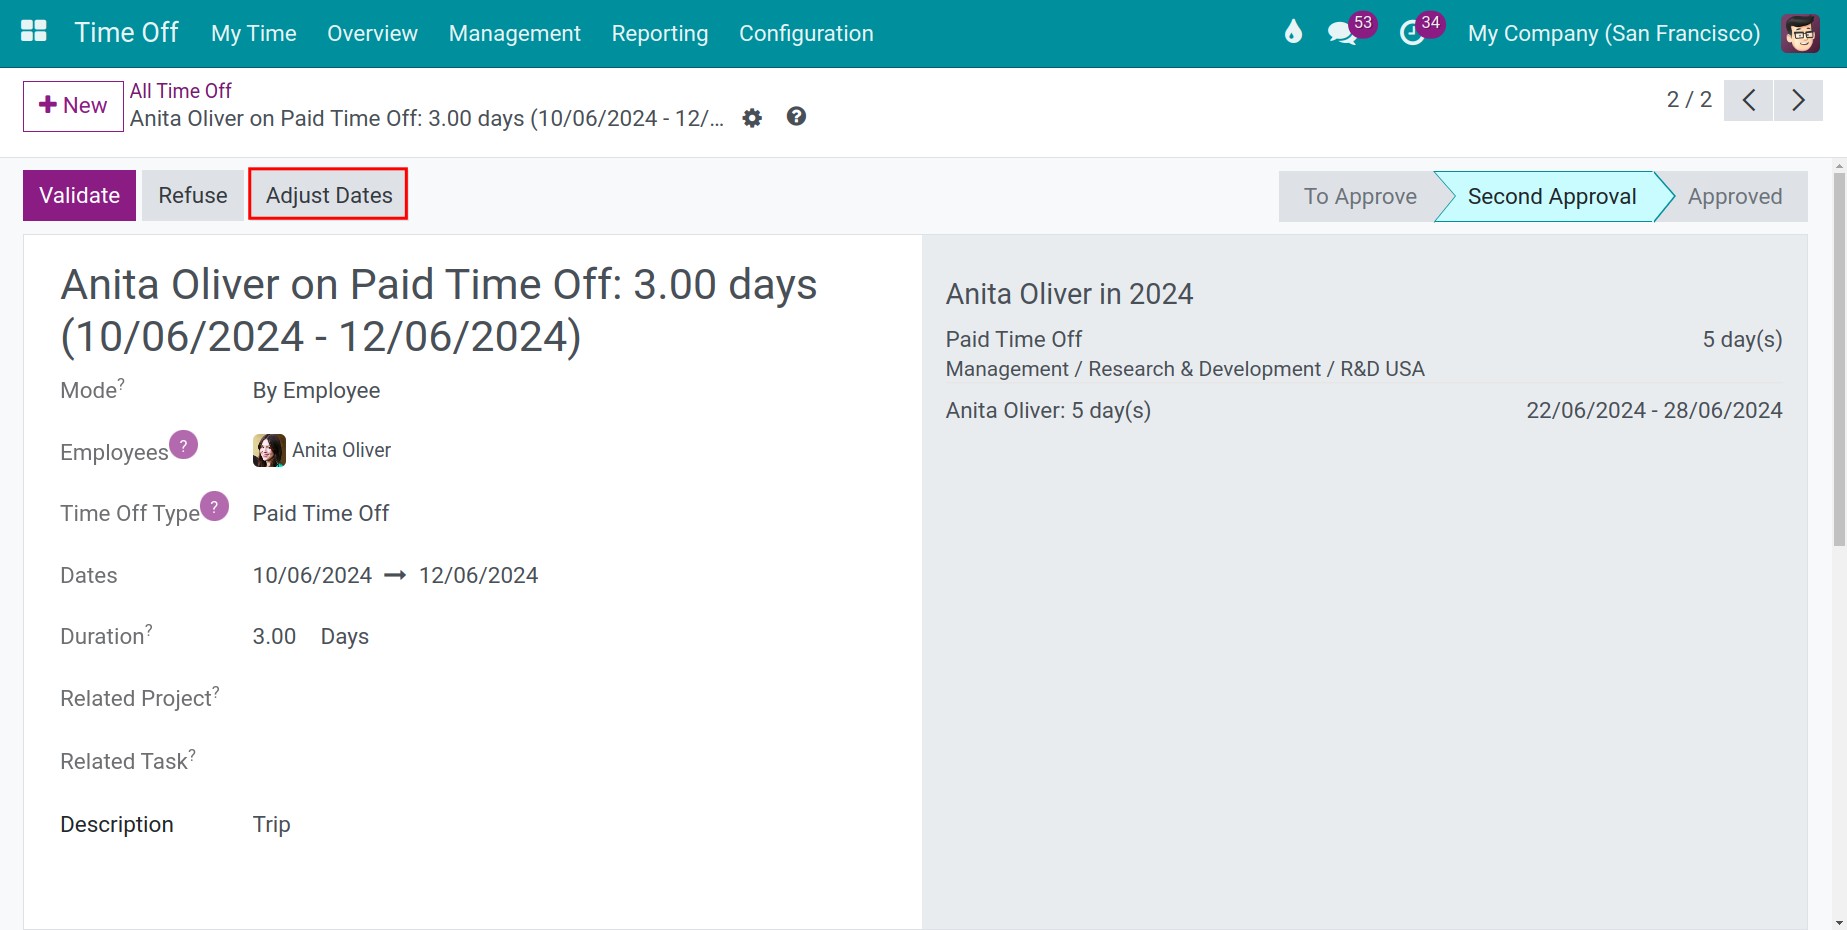This screenshot has height=930, width=1847.
Task: Click the water drop icon in navbar
Action: point(1293,33)
